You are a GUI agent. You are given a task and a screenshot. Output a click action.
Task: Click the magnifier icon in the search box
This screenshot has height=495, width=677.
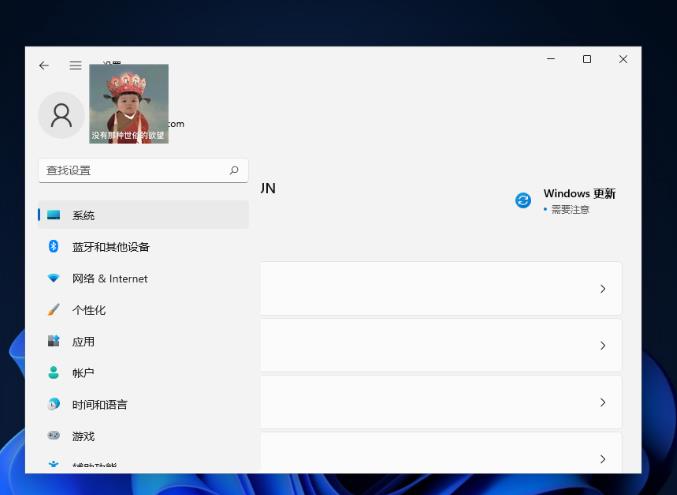click(234, 170)
